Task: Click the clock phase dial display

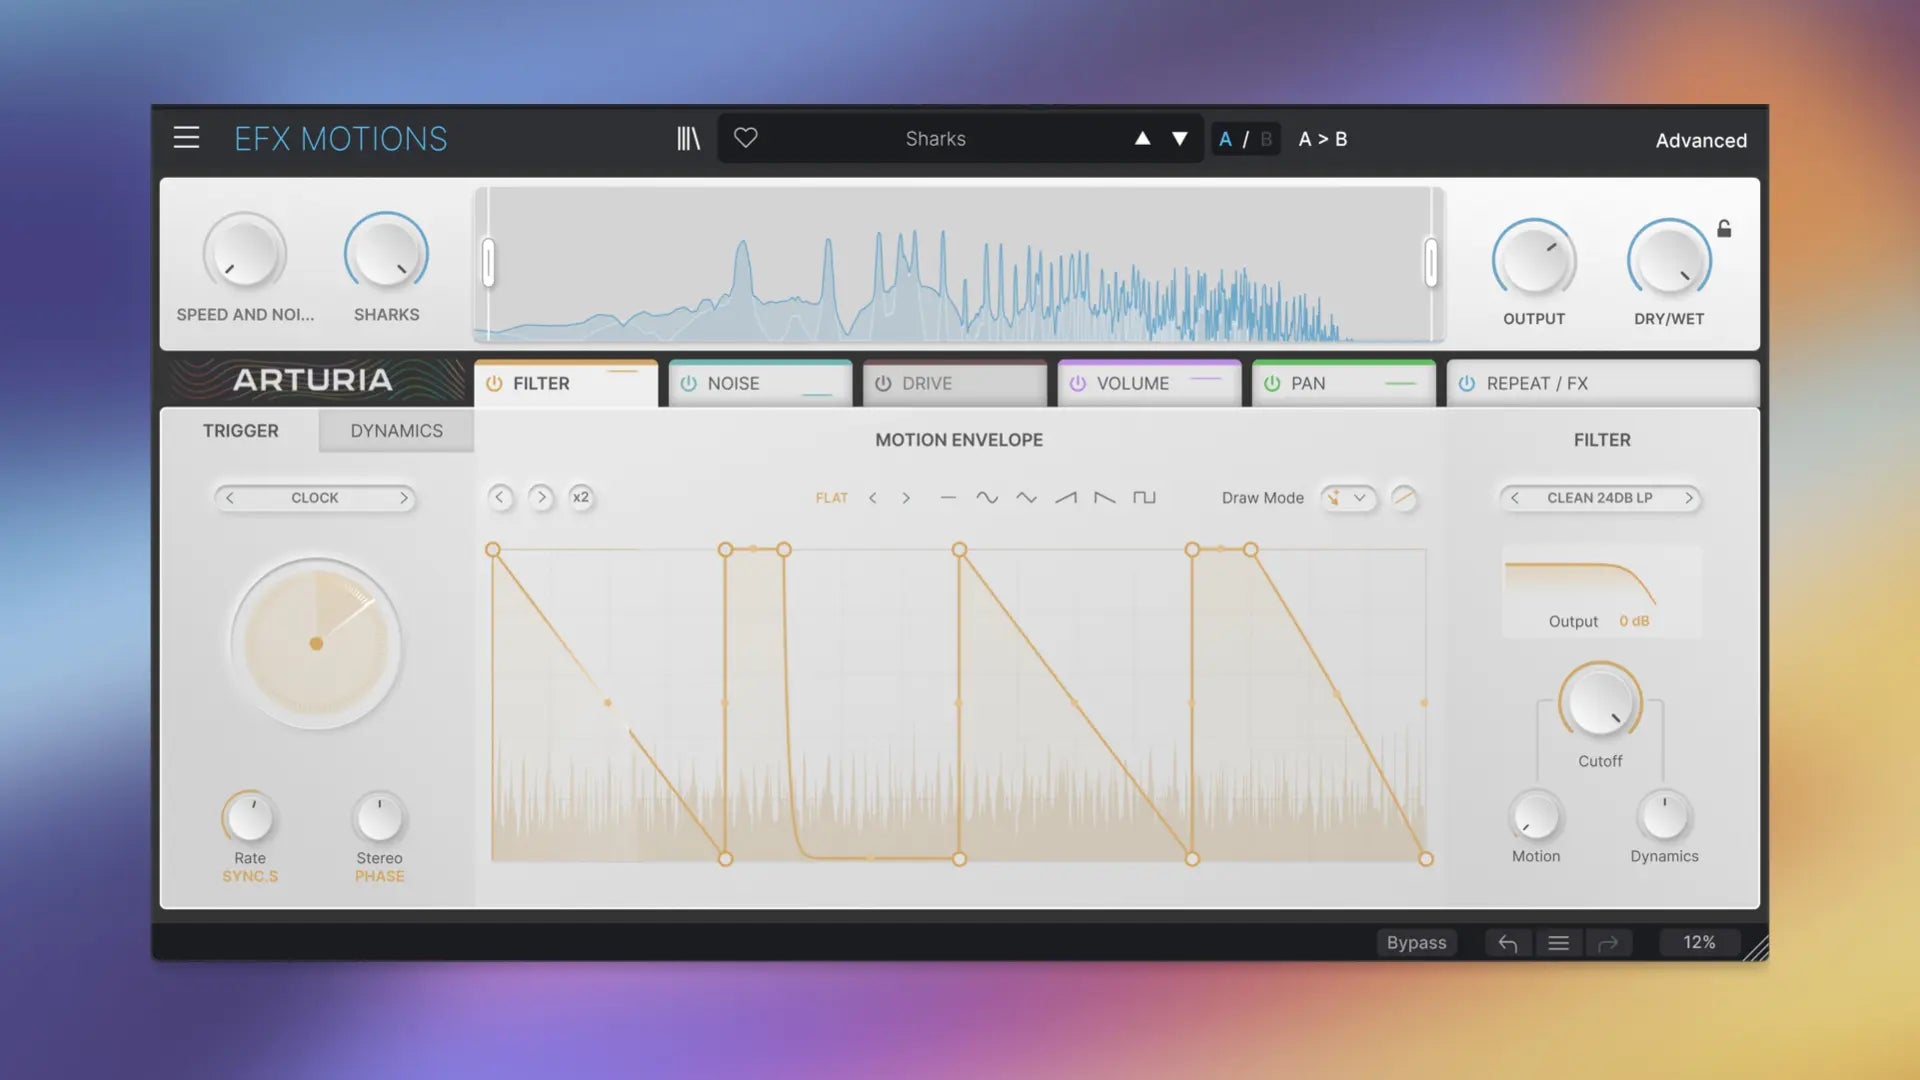Action: click(x=316, y=643)
